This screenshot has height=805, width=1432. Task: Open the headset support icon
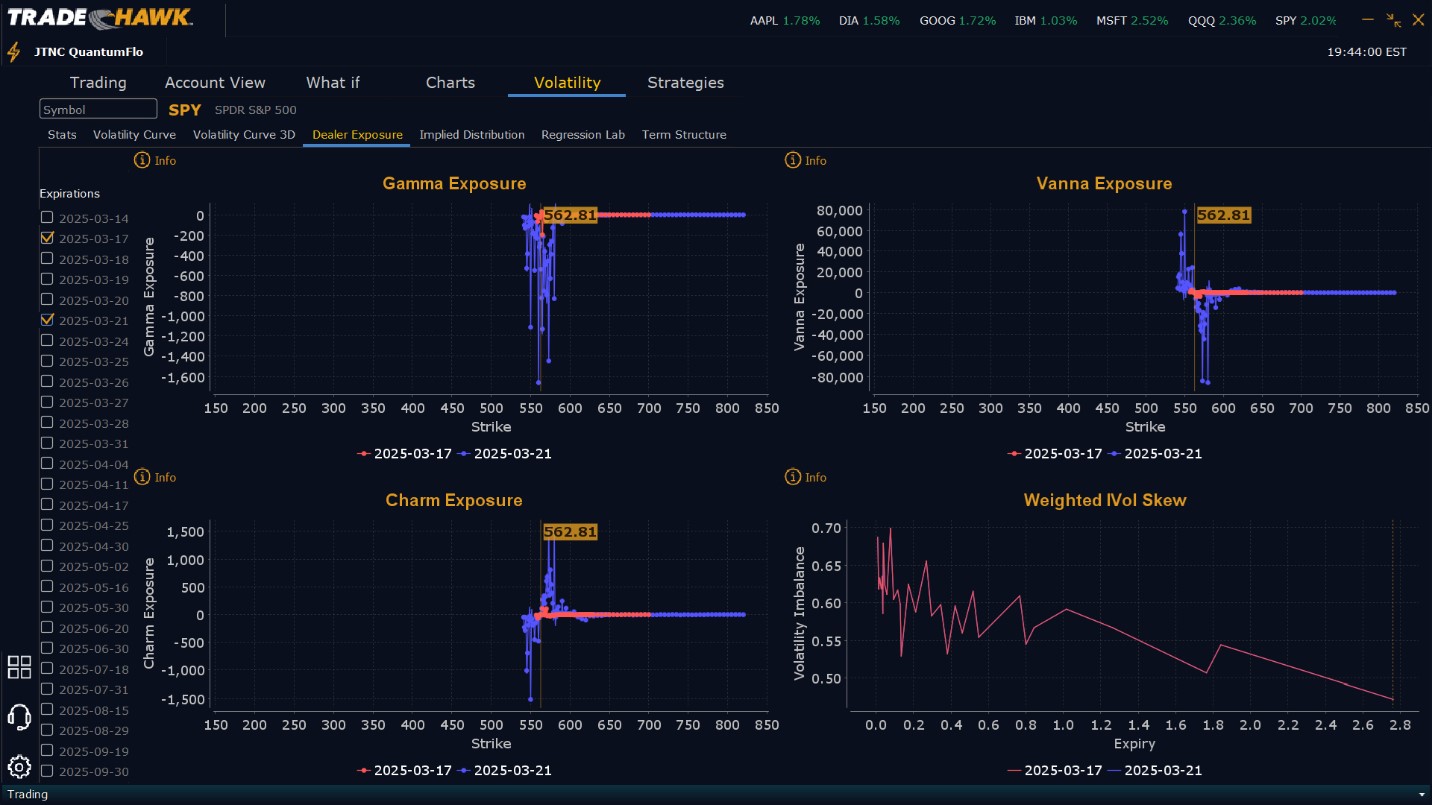coord(19,717)
